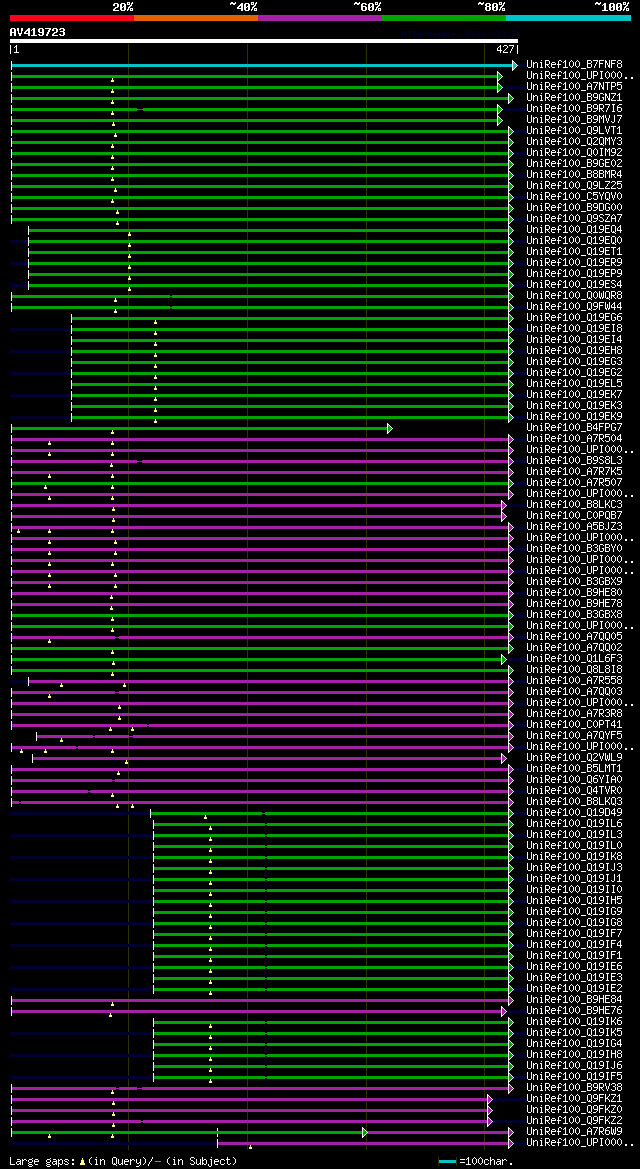
Task: Go to the UniRef100_B9HE76 label
Action: tap(574, 1010)
